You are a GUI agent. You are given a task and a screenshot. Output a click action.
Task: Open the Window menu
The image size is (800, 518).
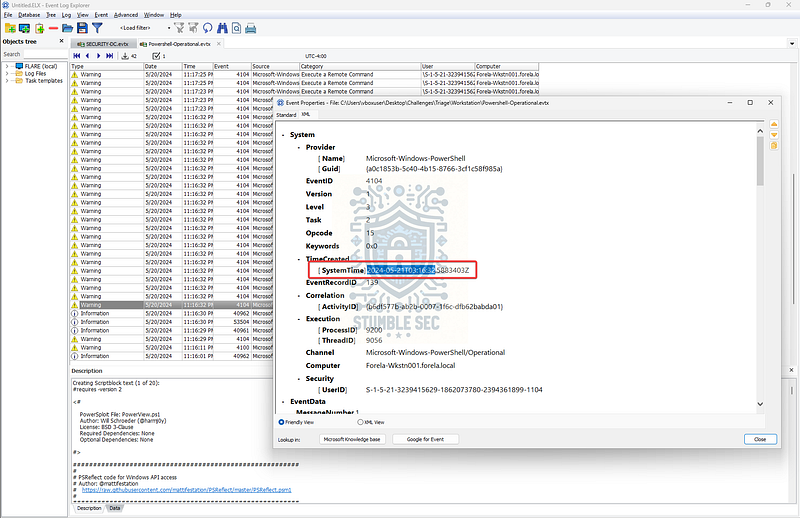[x=154, y=15]
